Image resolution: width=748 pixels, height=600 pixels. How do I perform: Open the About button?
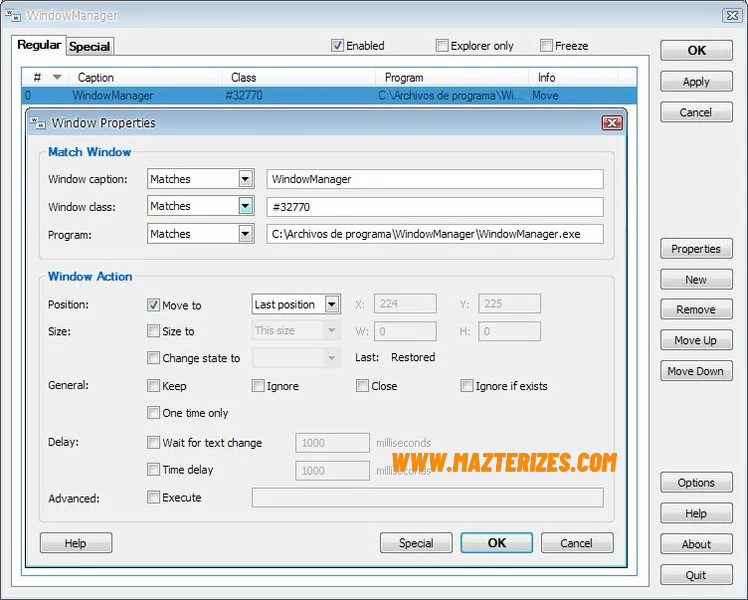click(696, 544)
